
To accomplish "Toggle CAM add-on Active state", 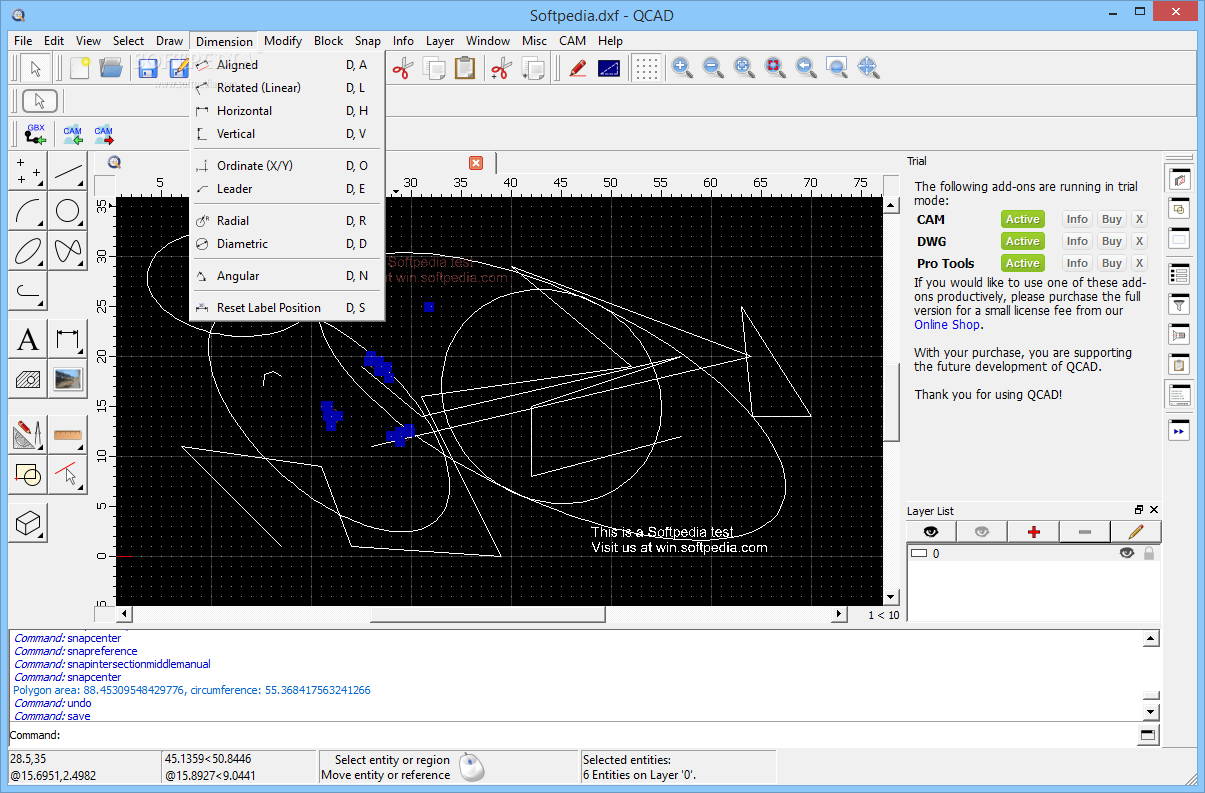I will (1022, 219).
